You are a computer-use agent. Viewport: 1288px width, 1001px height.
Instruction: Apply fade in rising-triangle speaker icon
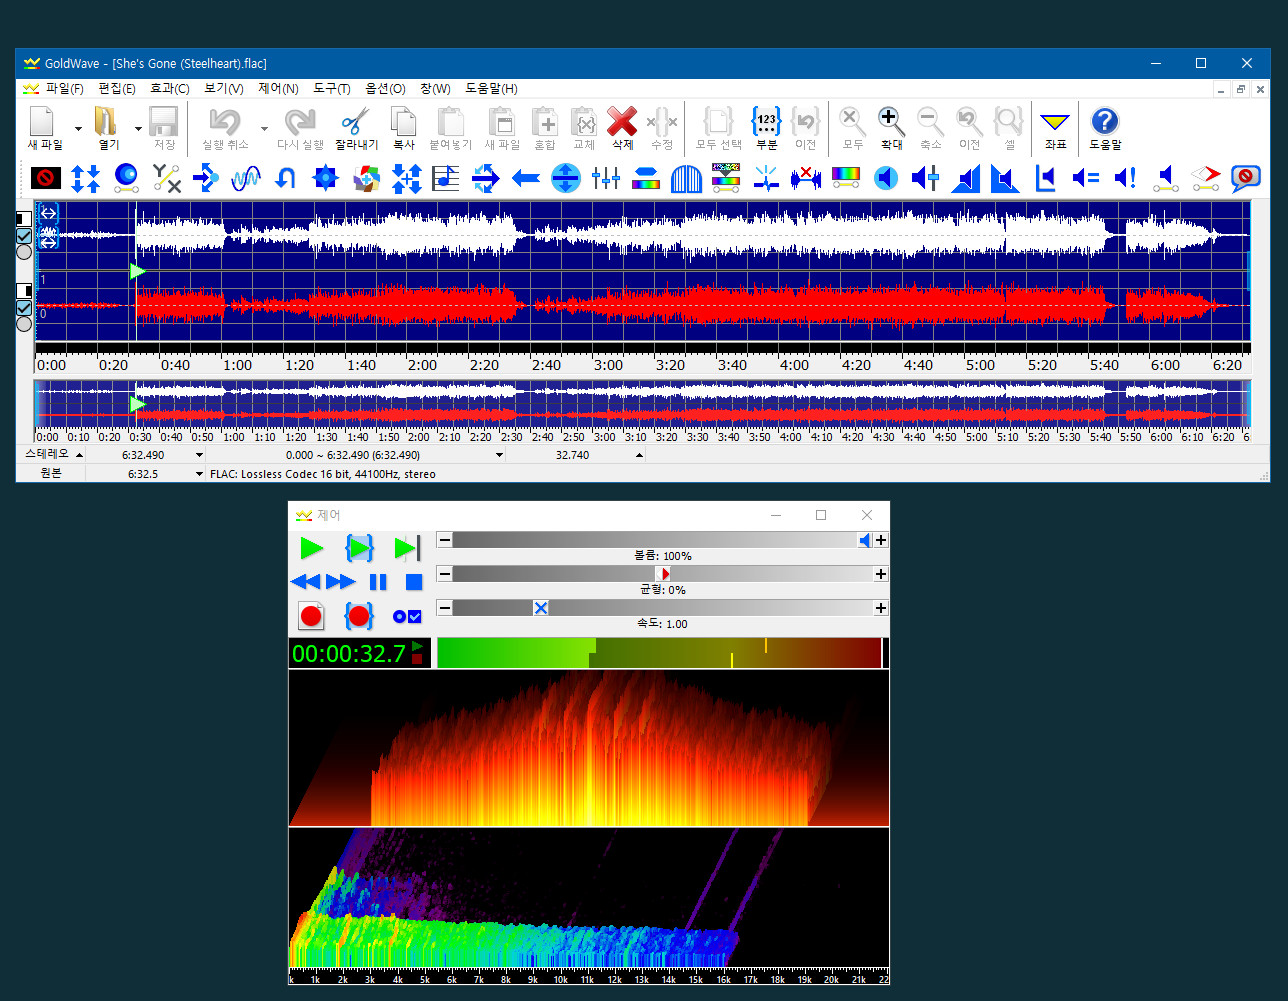click(966, 179)
